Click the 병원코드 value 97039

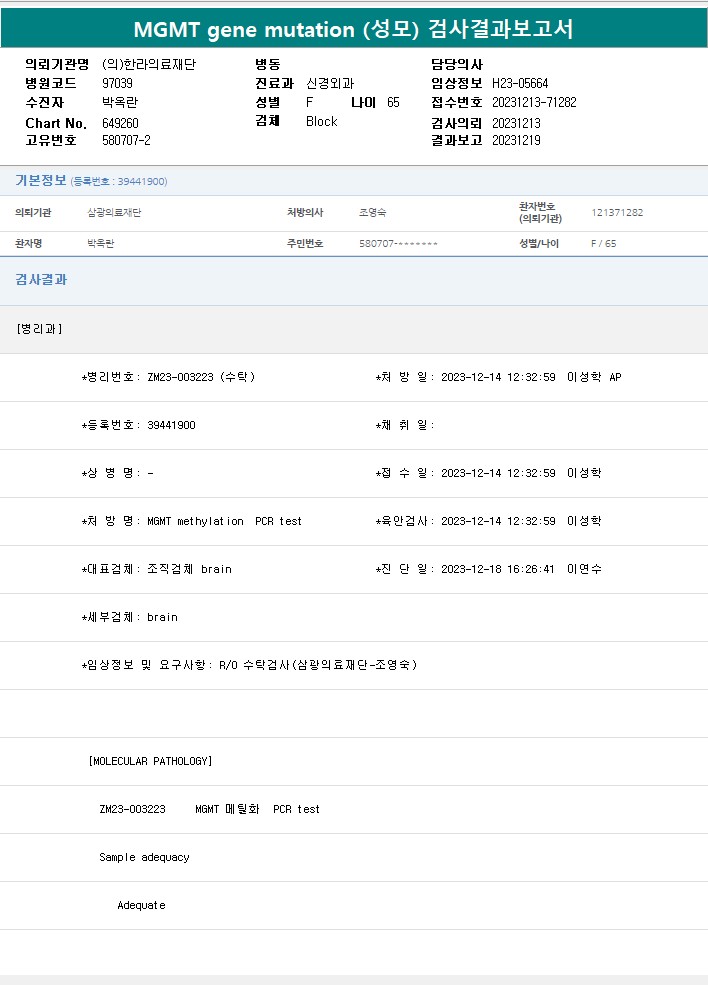[117, 83]
